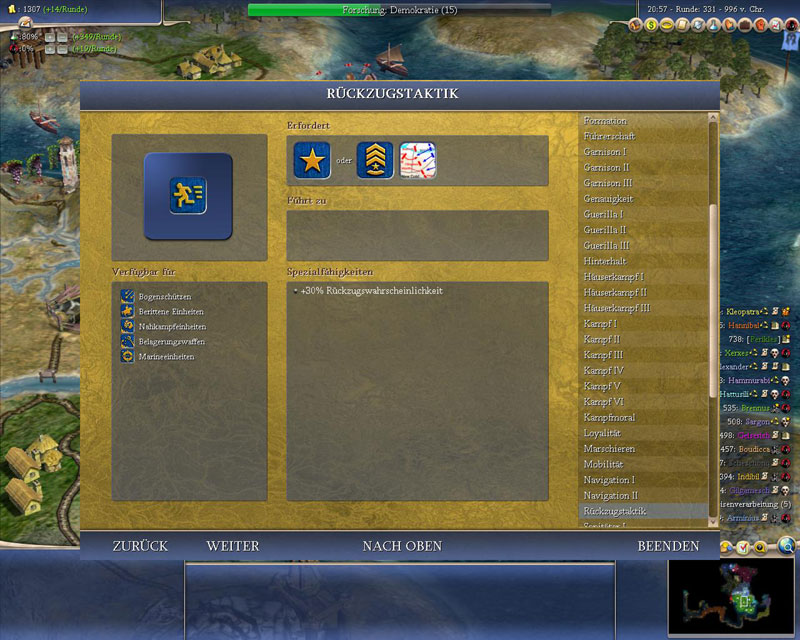The width and height of the screenshot is (800, 640).
Task: Increase the espionage rate with plus button
Action: [x=49, y=49]
